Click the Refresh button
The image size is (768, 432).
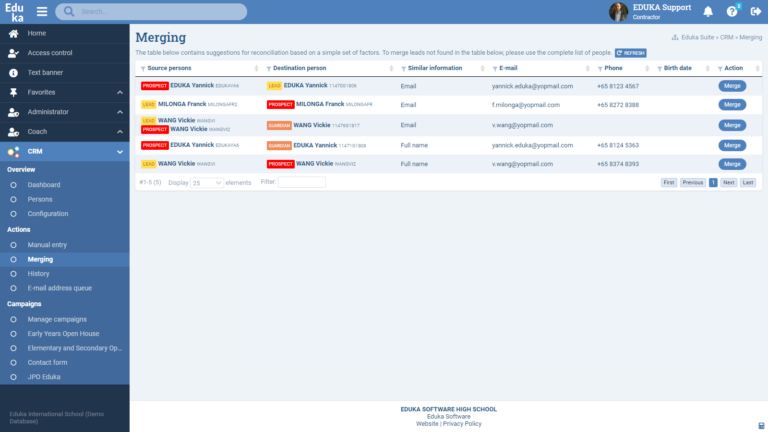click(x=630, y=53)
